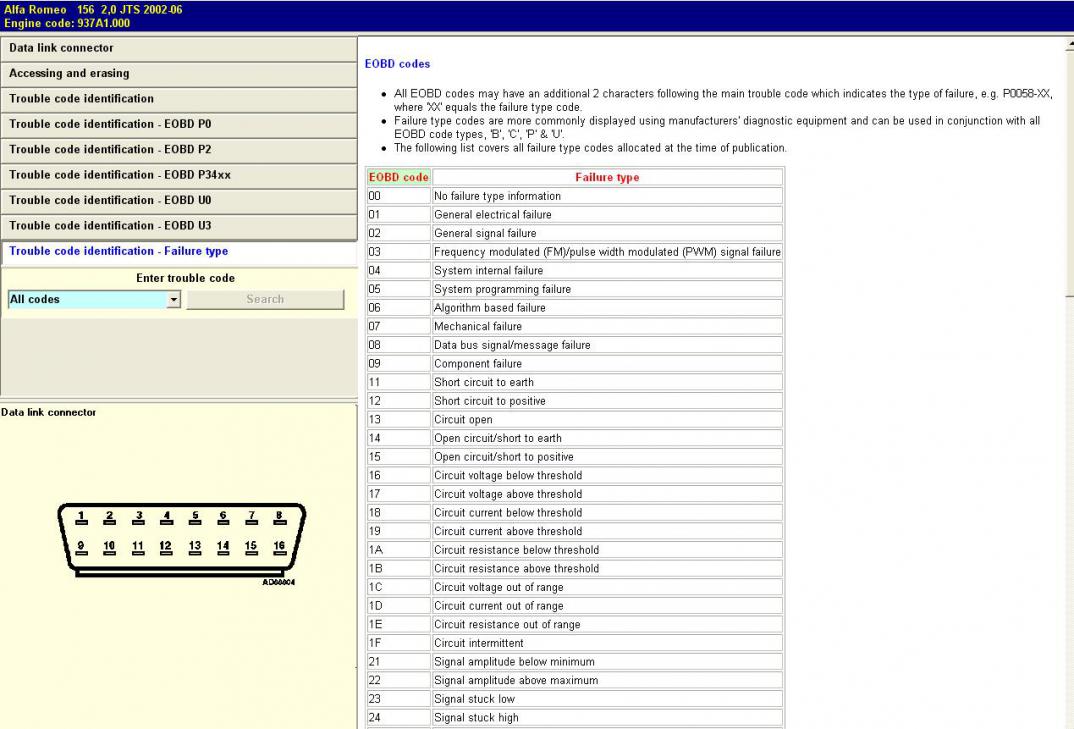
Task: Select row 'Circuit resistance out of range'
Action: point(575,624)
